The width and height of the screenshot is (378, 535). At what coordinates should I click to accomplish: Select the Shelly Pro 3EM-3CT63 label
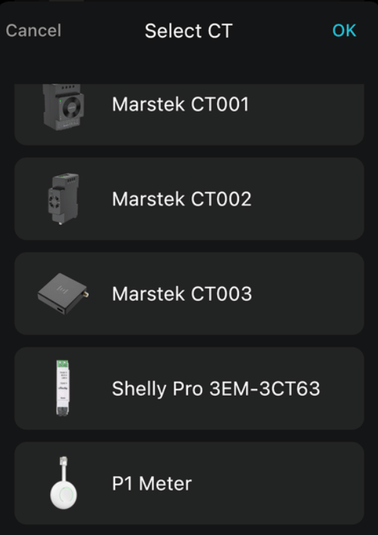click(216, 389)
